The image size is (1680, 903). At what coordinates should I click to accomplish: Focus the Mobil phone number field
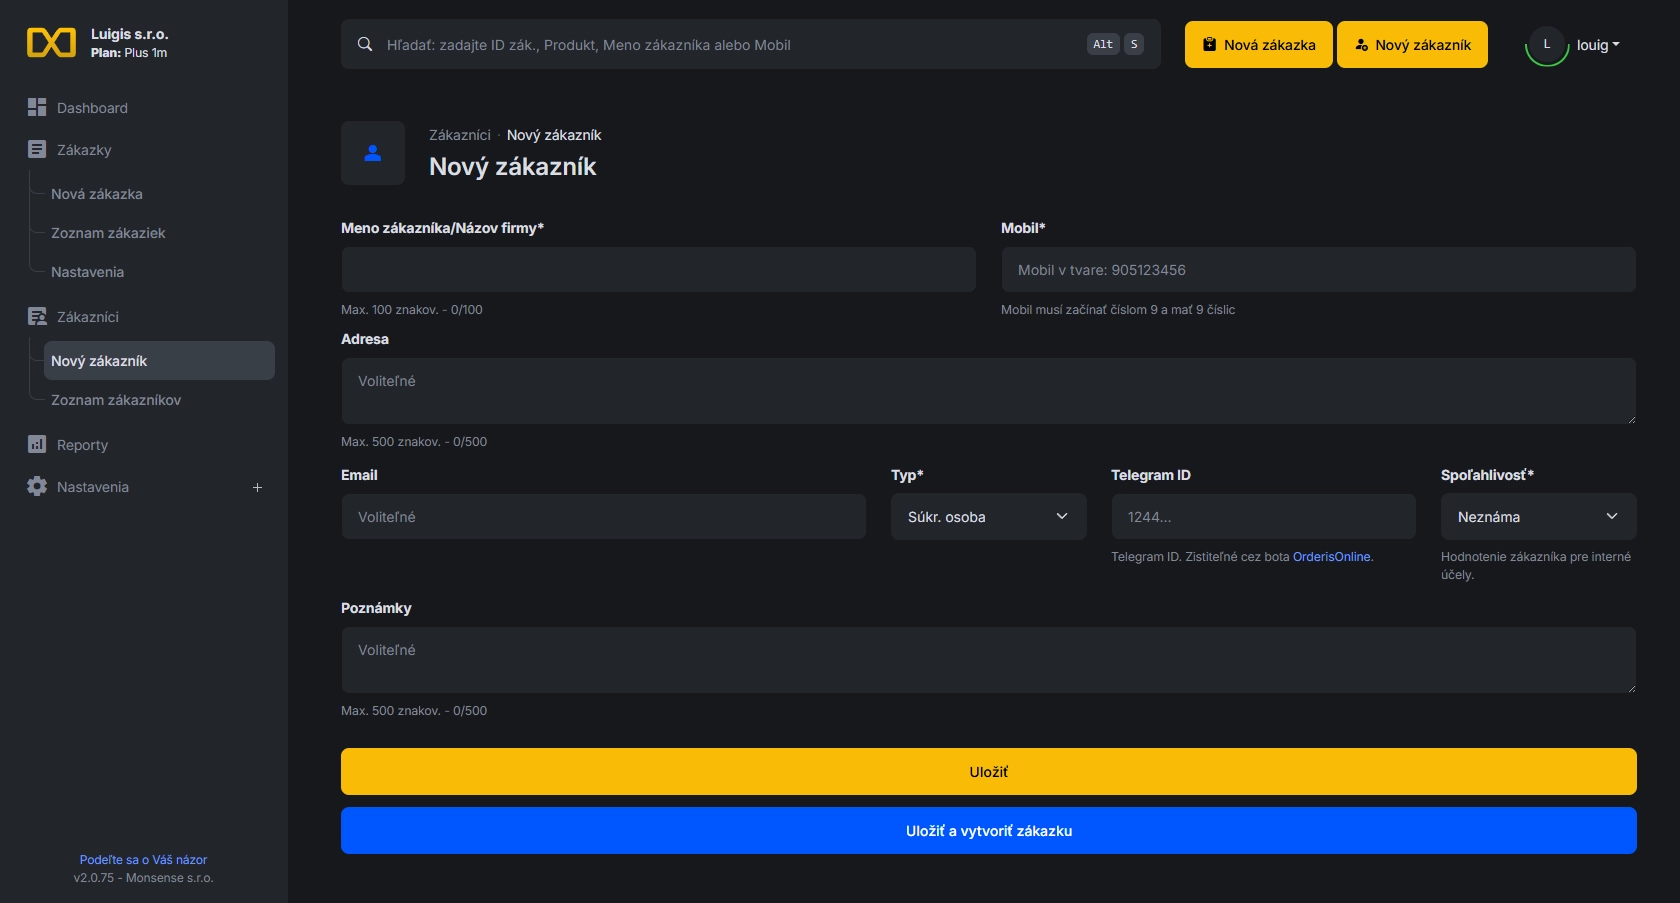[1318, 270]
